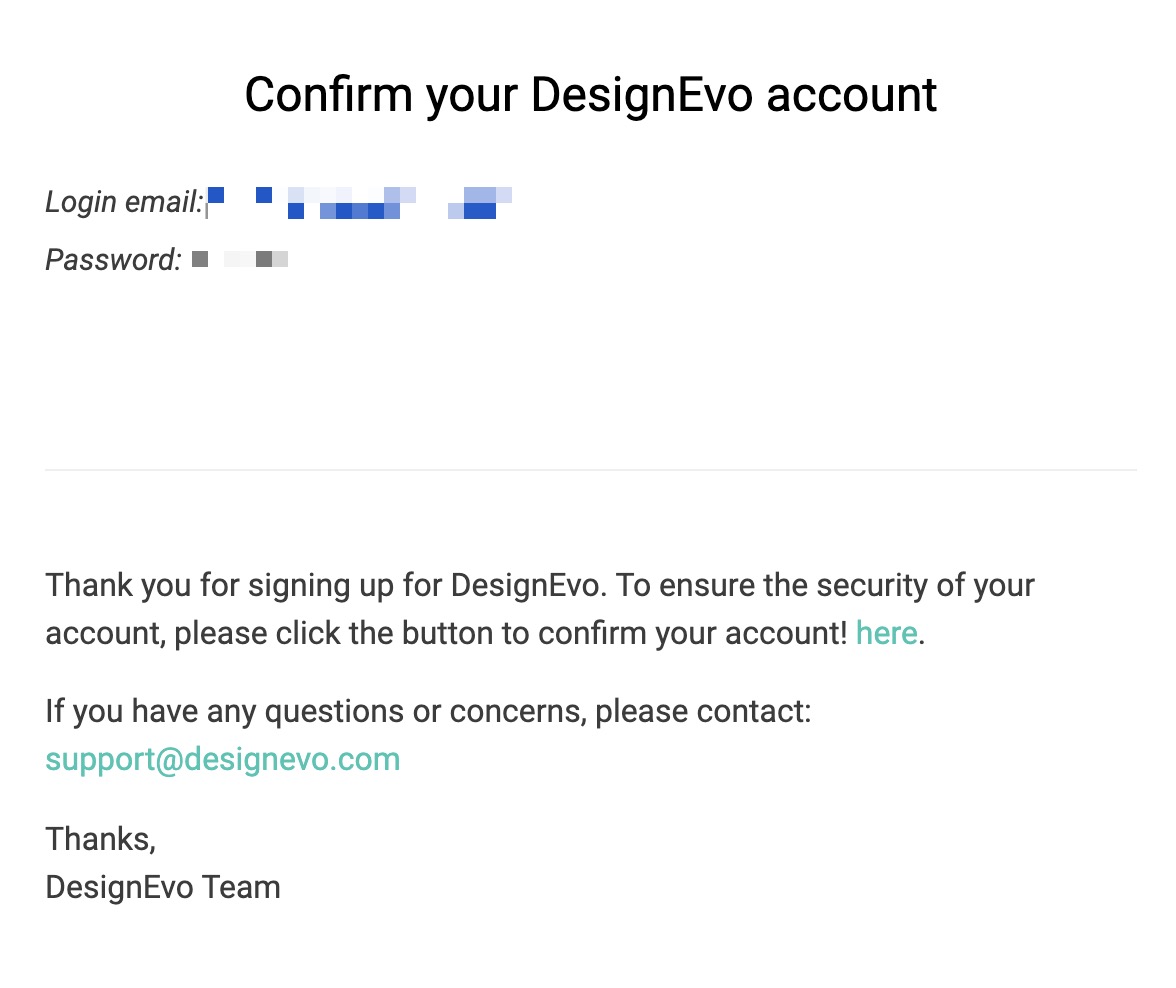Click the green "here" confirmation link
The height and width of the screenshot is (988, 1176).
tap(886, 633)
